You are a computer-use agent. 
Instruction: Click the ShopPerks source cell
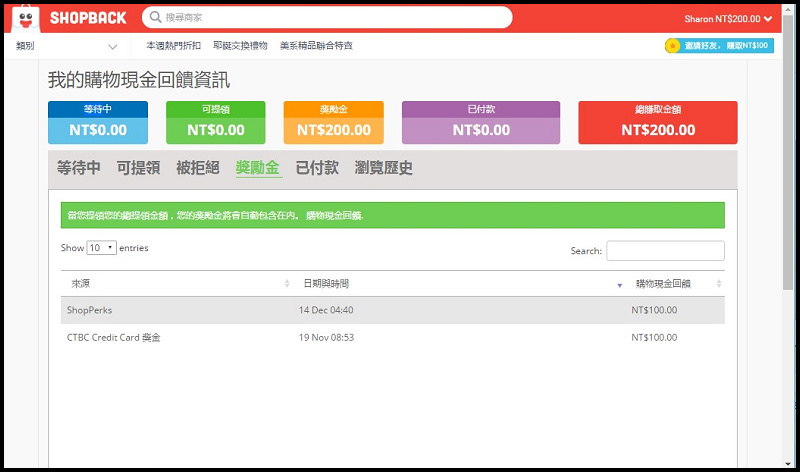click(89, 310)
